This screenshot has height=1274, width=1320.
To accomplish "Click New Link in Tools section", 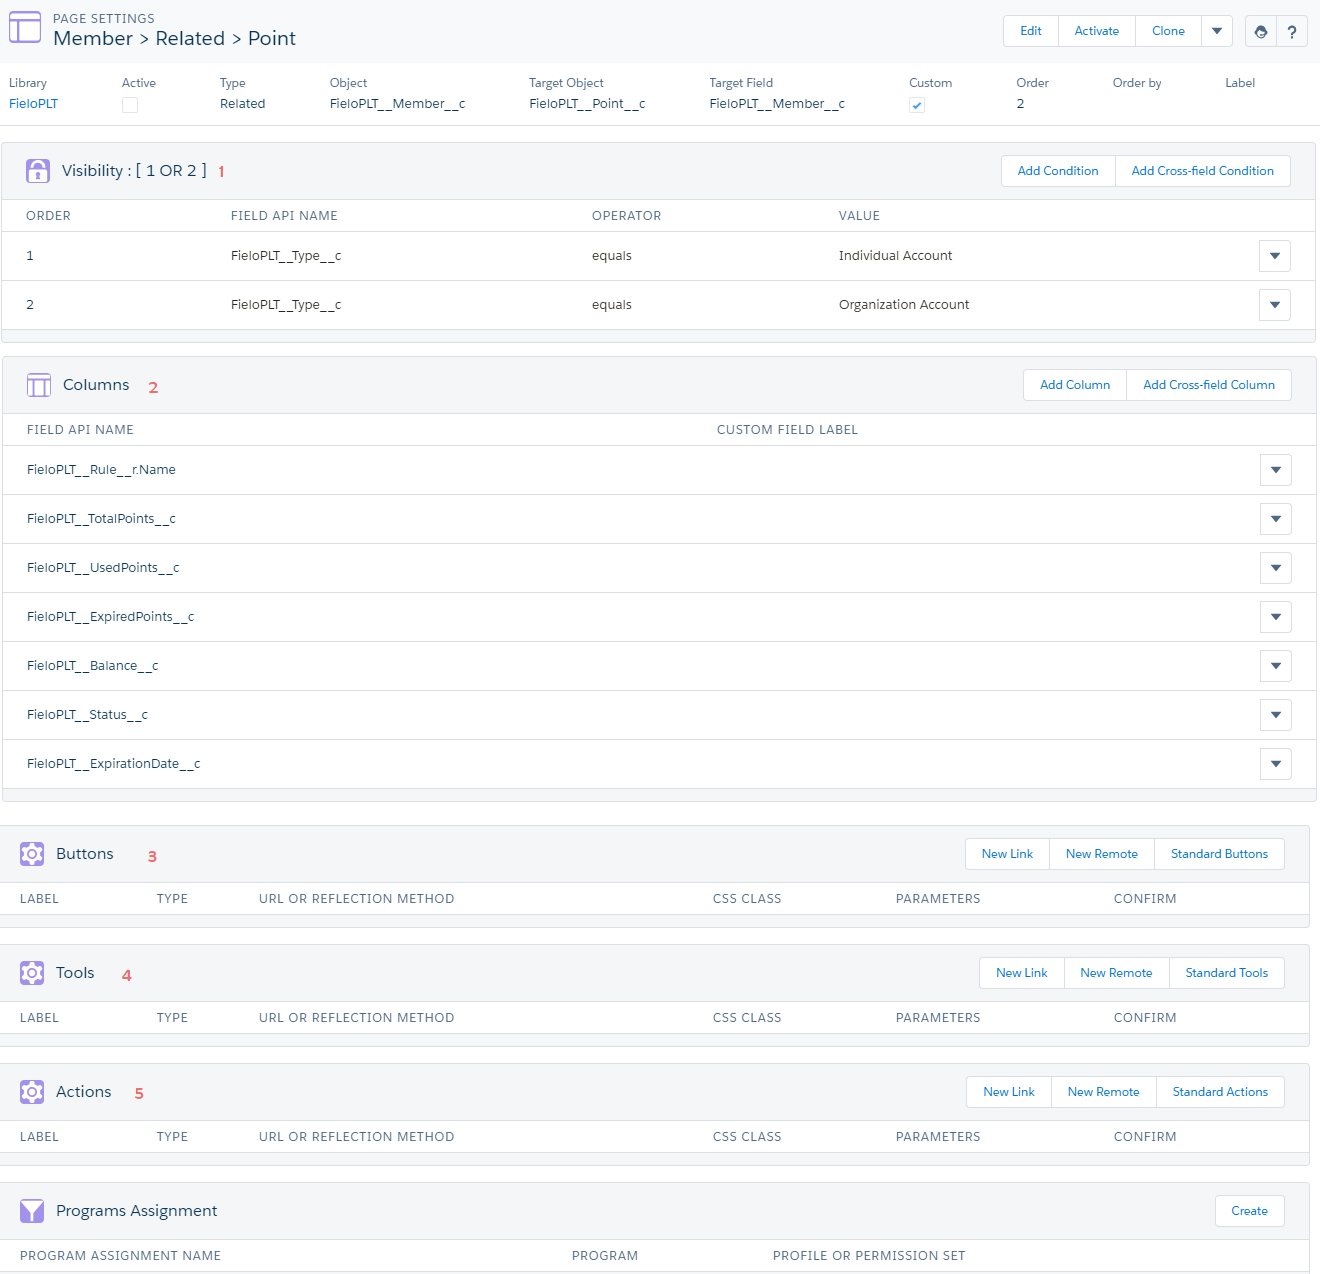I will point(1022,973).
